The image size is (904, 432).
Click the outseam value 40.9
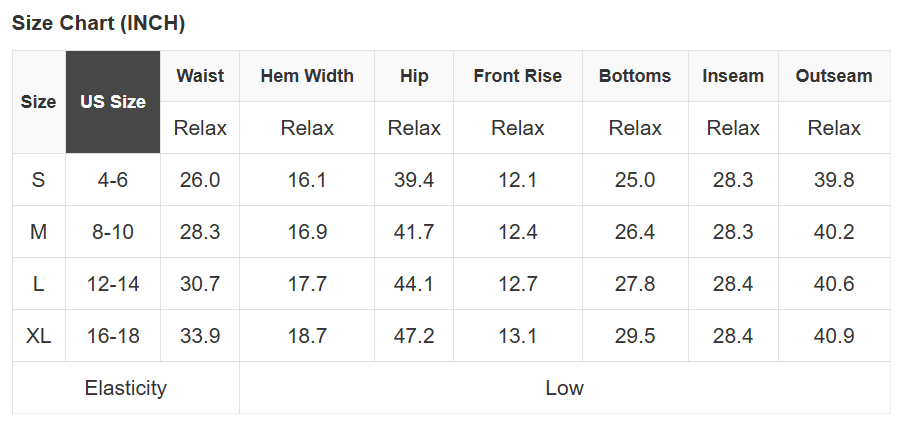pyautogui.click(x=834, y=336)
